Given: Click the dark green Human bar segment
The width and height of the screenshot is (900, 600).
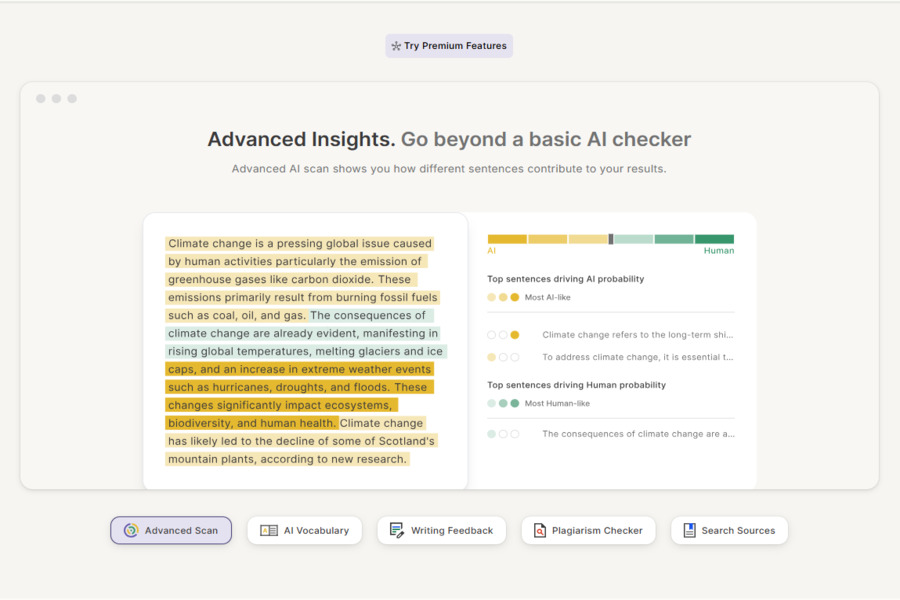Looking at the screenshot, I should 715,239.
